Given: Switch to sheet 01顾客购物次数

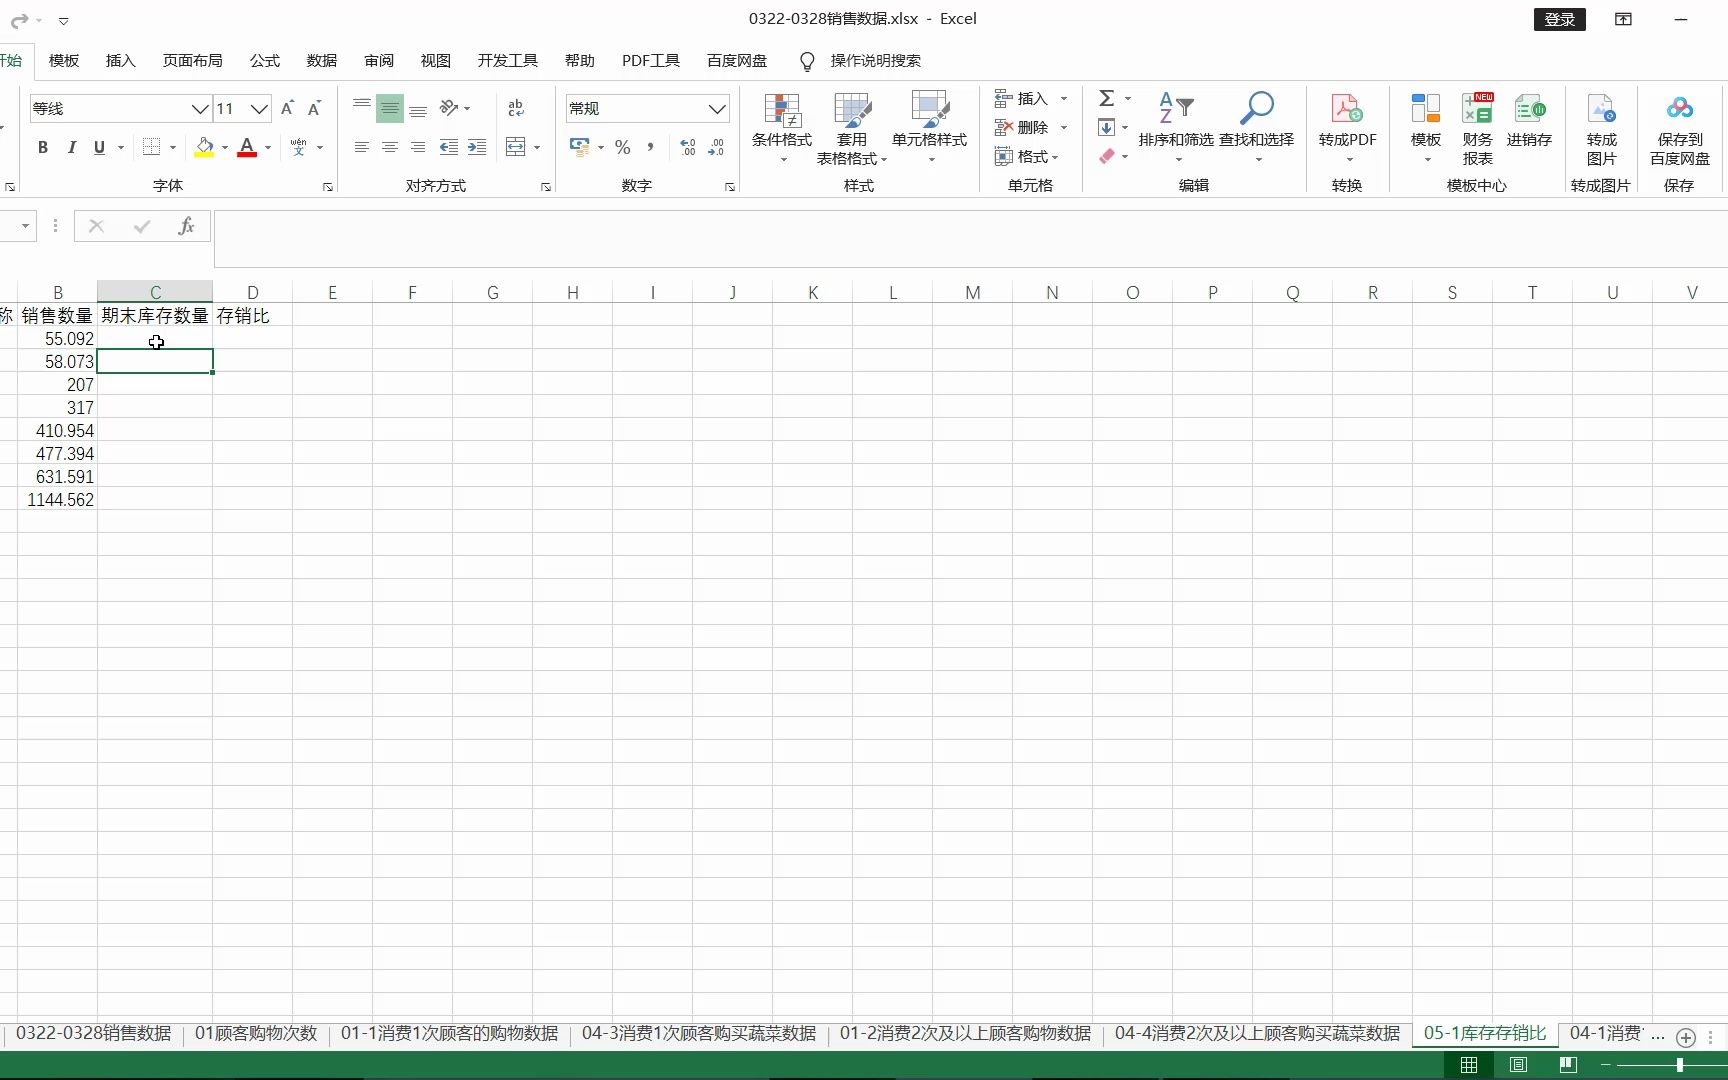Looking at the screenshot, I should pos(256,1033).
